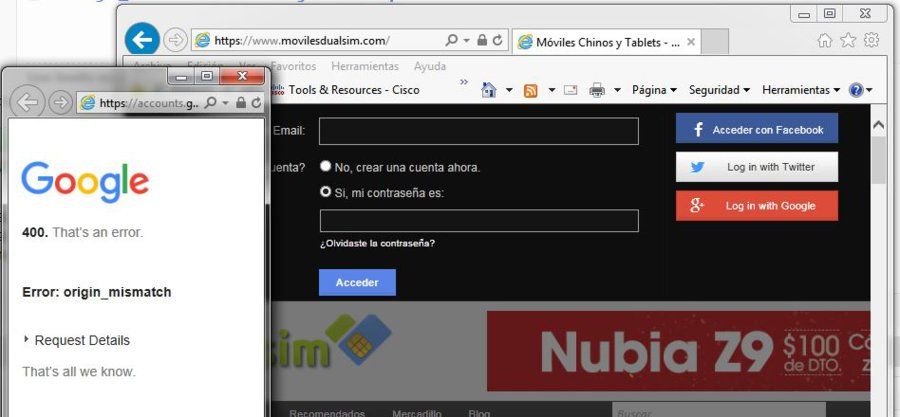The width and height of the screenshot is (900, 417).
Task: Refresh the movilesdualsim.com page
Action: pos(498,40)
